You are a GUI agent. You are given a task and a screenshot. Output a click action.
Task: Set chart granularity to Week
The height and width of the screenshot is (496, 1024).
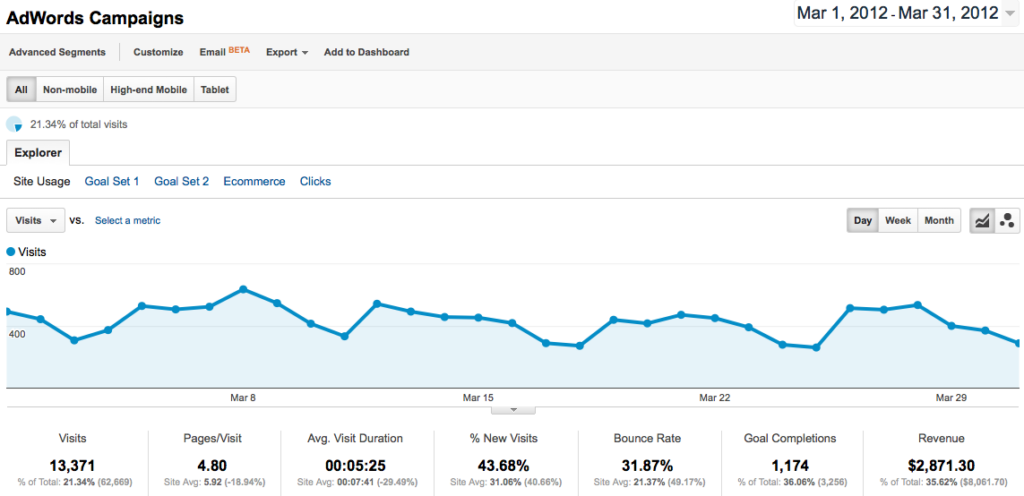point(898,221)
